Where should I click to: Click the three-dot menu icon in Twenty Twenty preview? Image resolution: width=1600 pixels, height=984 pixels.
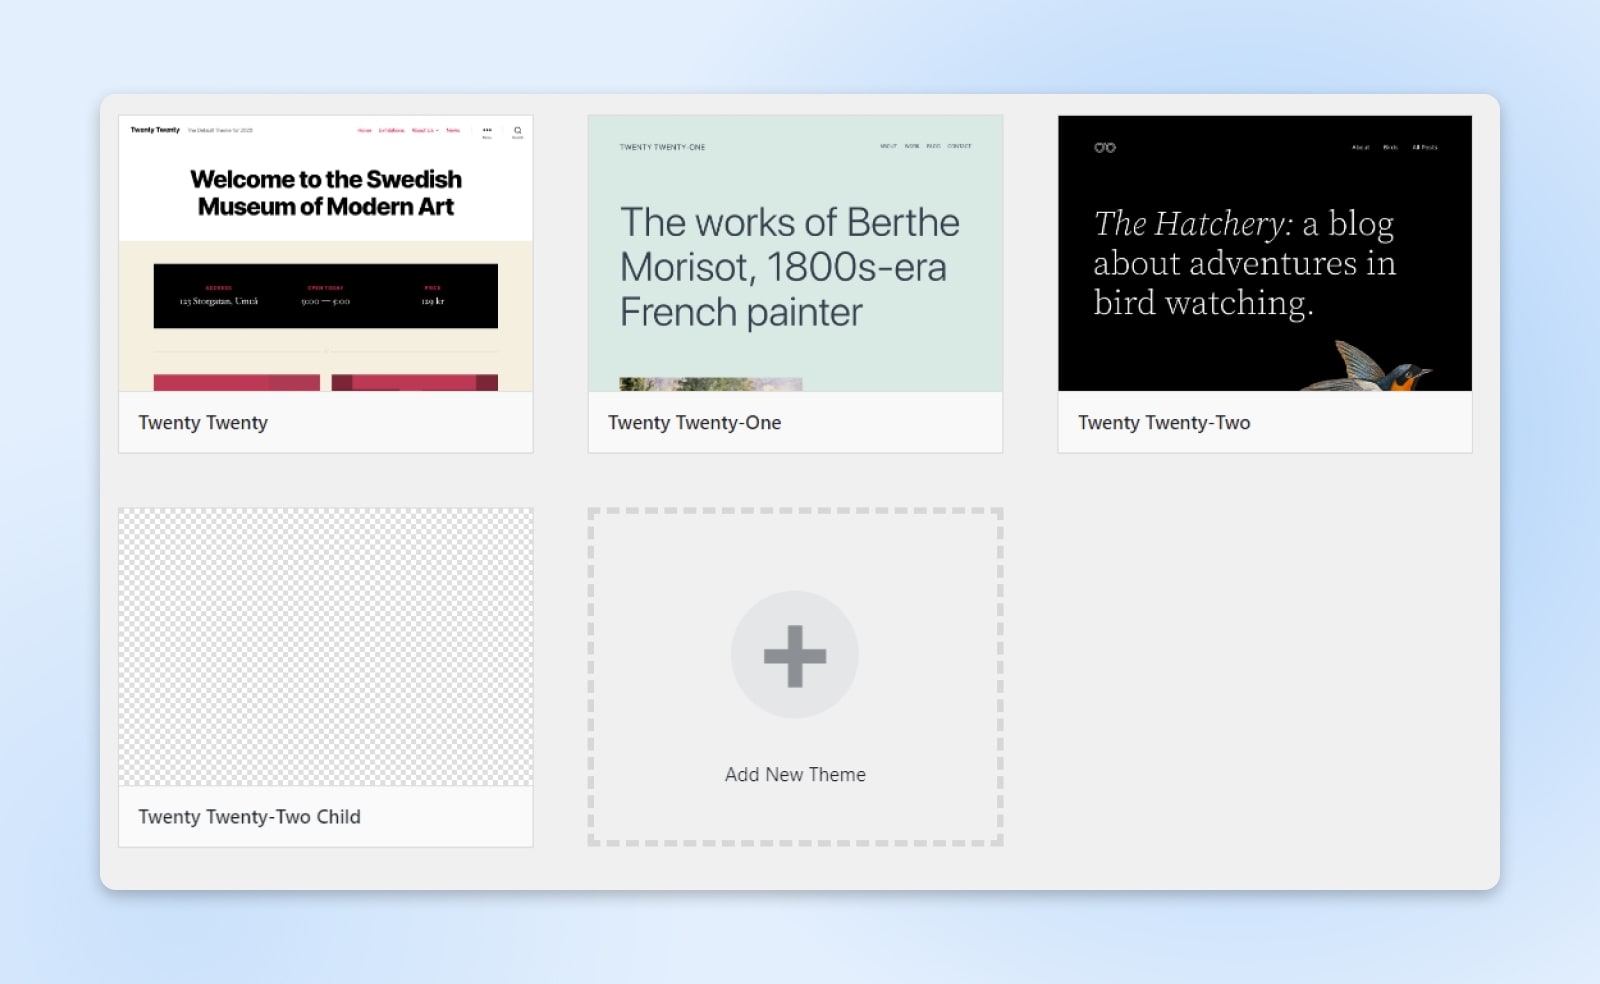coord(487,130)
